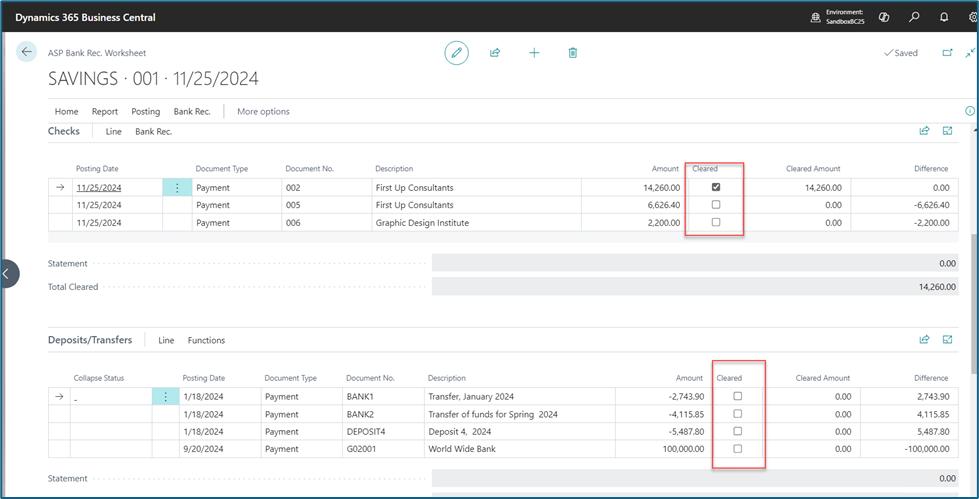Open Collapse Status column header
This screenshot has width=979, height=499.
[99, 378]
